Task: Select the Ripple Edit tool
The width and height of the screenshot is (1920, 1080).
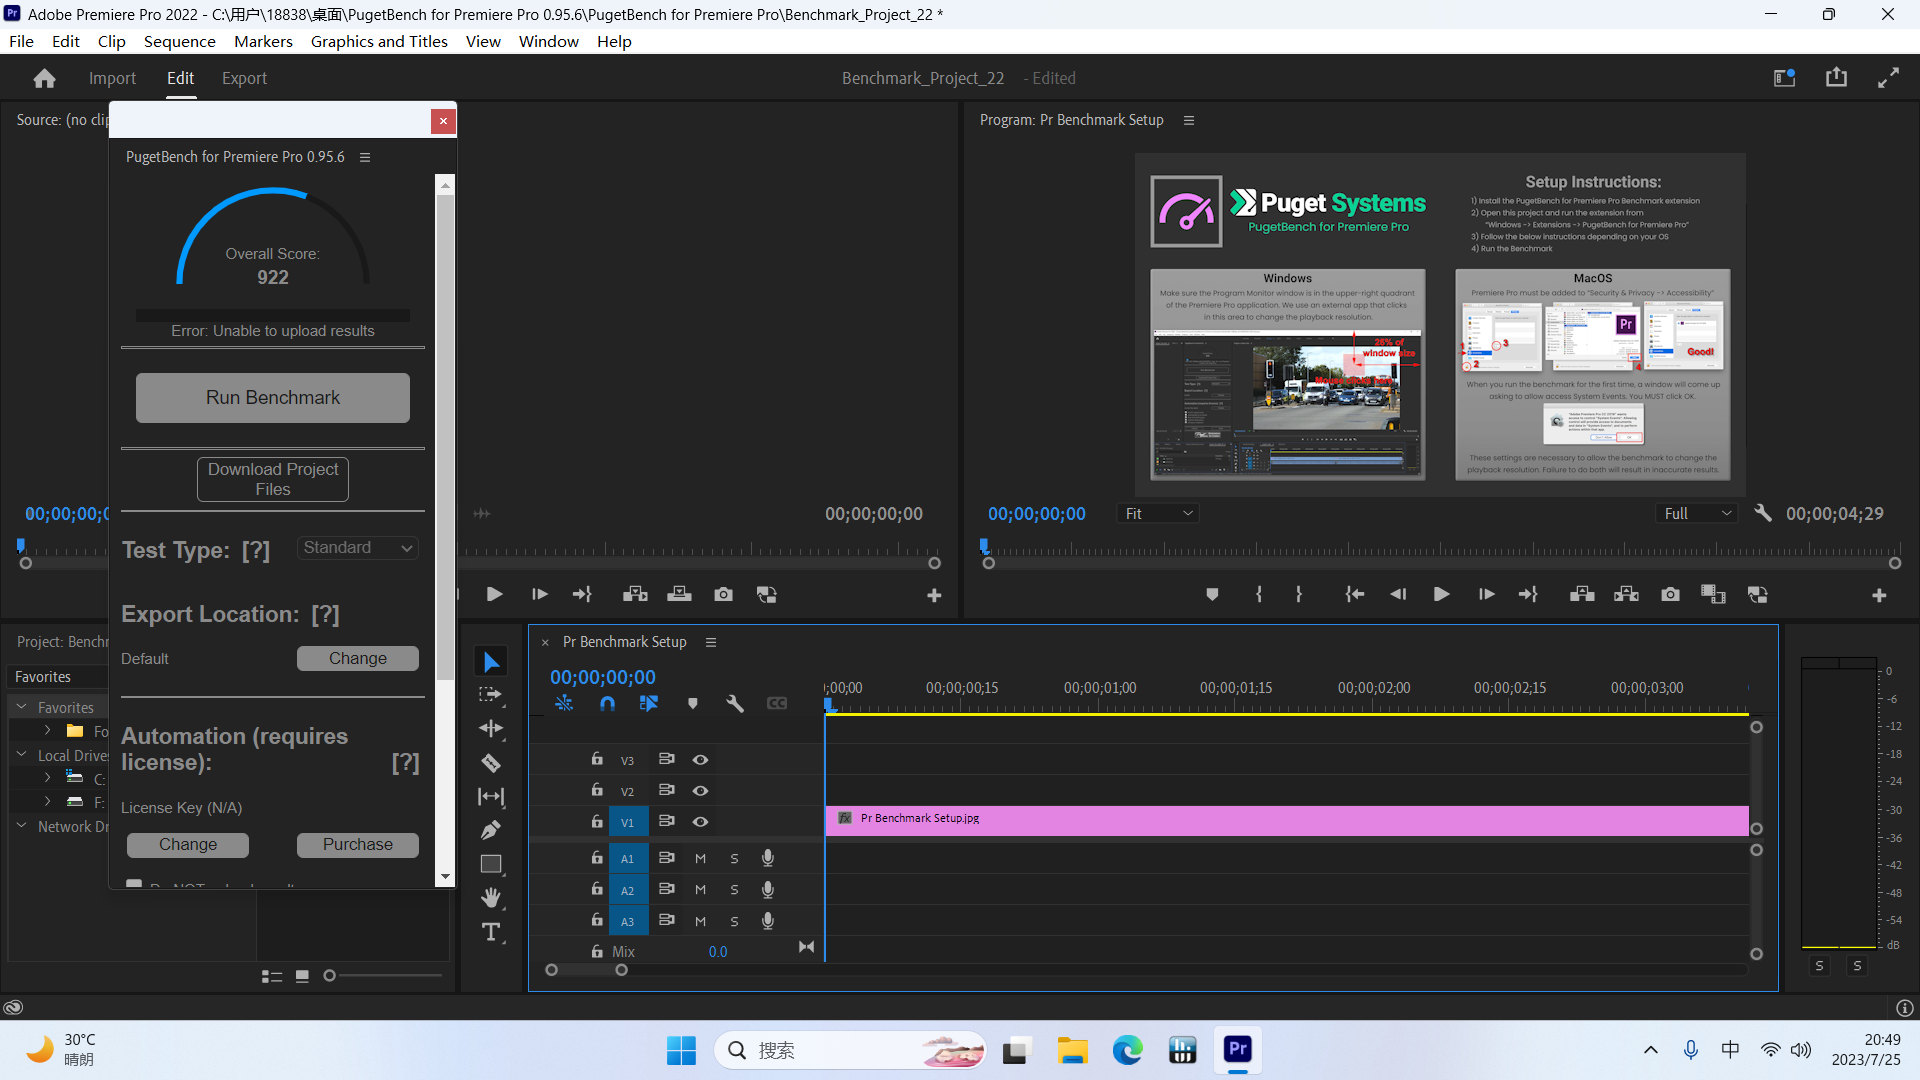Action: coord(491,729)
